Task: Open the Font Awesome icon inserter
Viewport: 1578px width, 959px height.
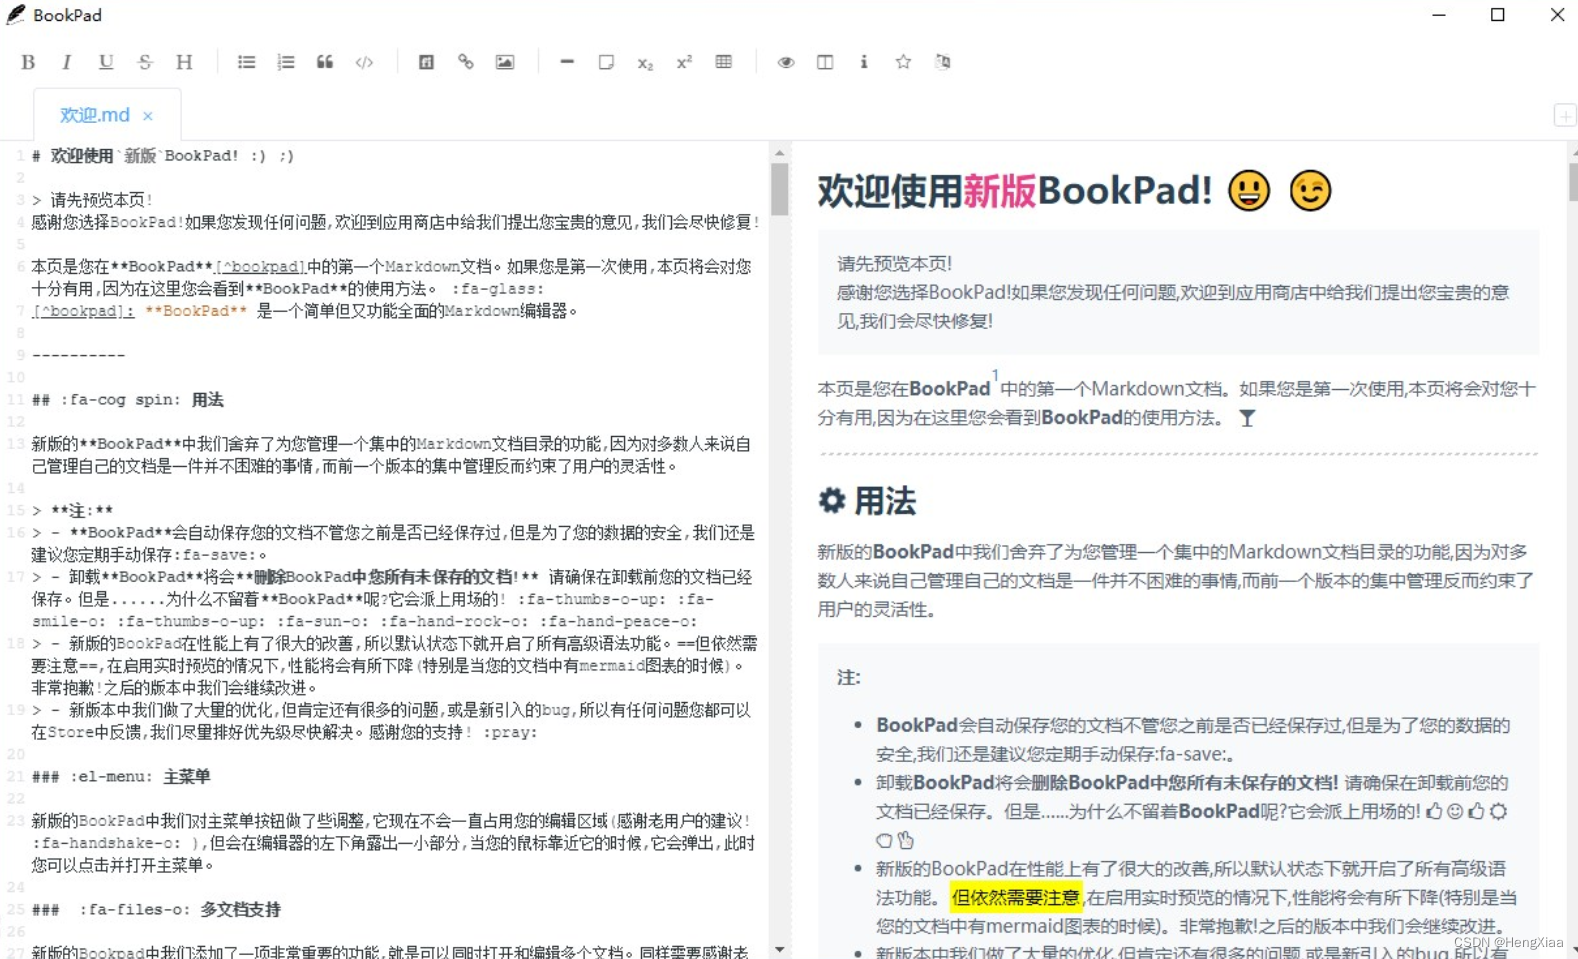Action: 426,62
